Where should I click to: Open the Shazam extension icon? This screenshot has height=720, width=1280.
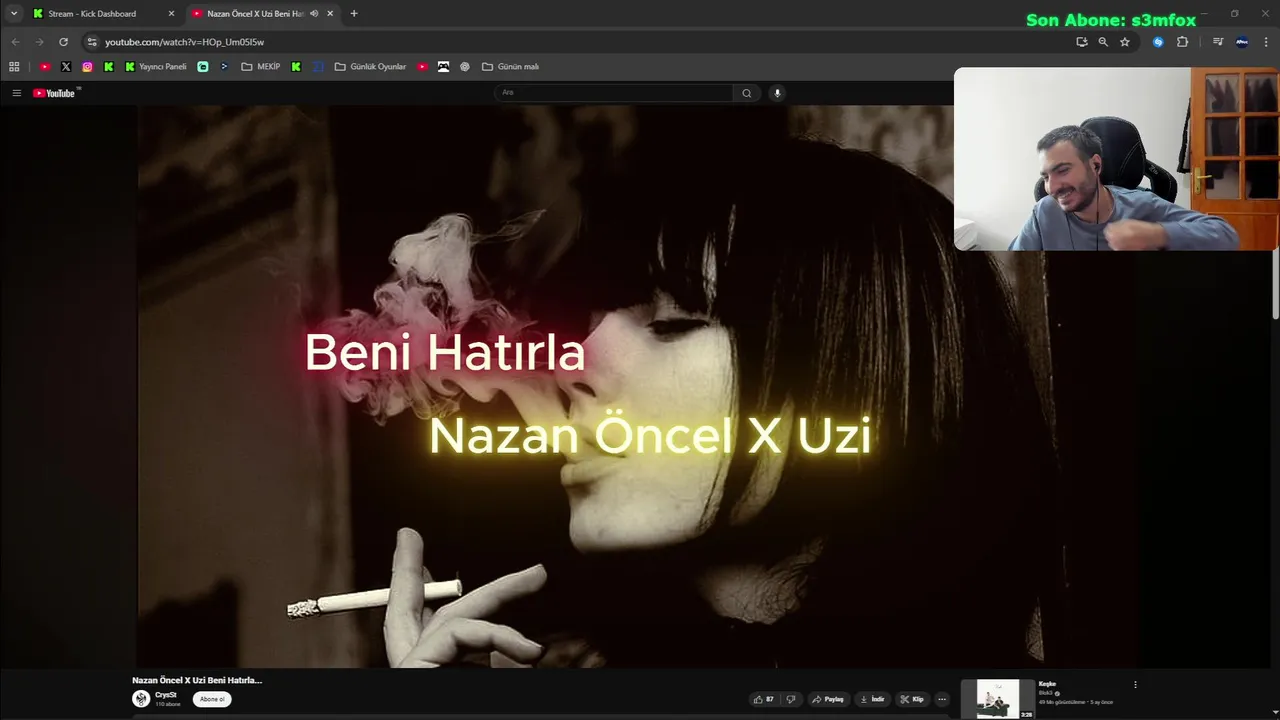1158,42
